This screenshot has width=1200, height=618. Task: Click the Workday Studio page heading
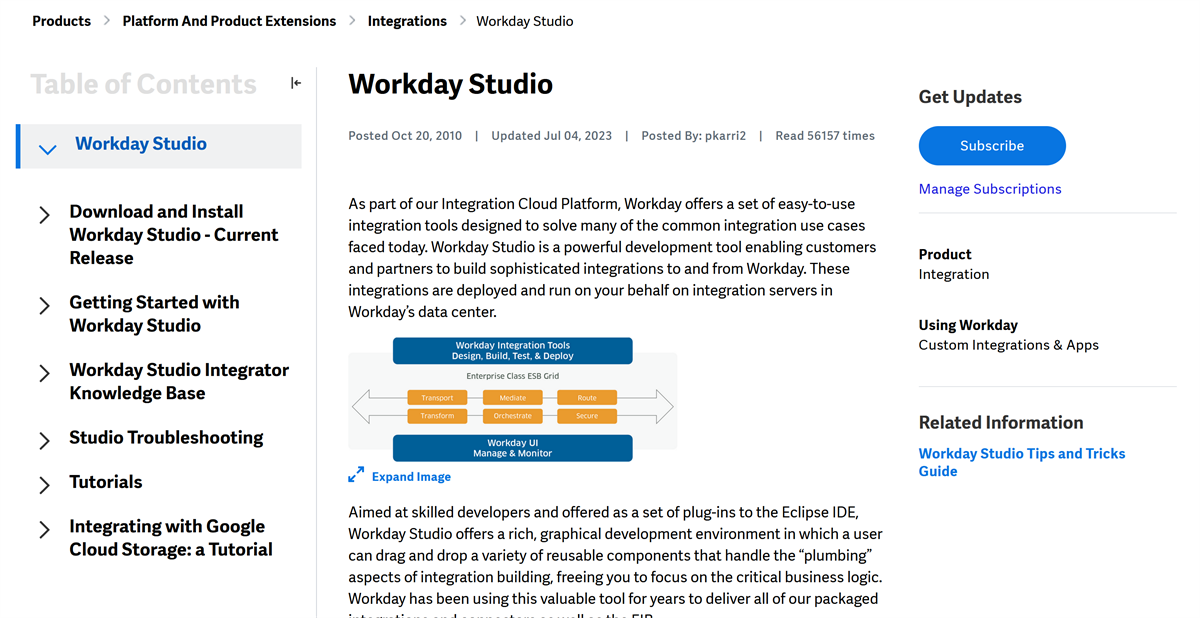[x=450, y=84]
